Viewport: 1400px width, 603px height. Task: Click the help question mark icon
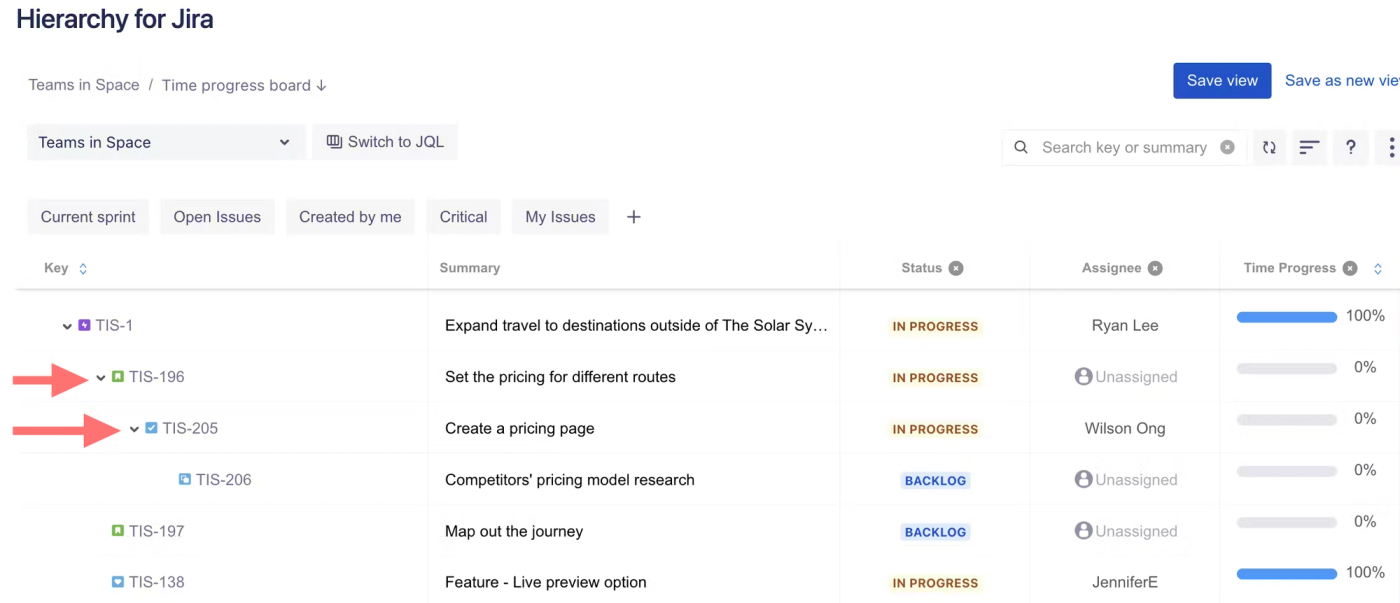click(x=1350, y=148)
